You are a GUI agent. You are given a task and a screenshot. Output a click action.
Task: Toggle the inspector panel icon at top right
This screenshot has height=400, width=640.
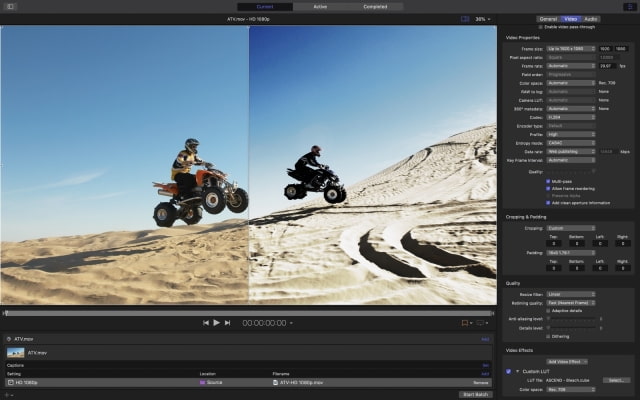click(x=628, y=6)
